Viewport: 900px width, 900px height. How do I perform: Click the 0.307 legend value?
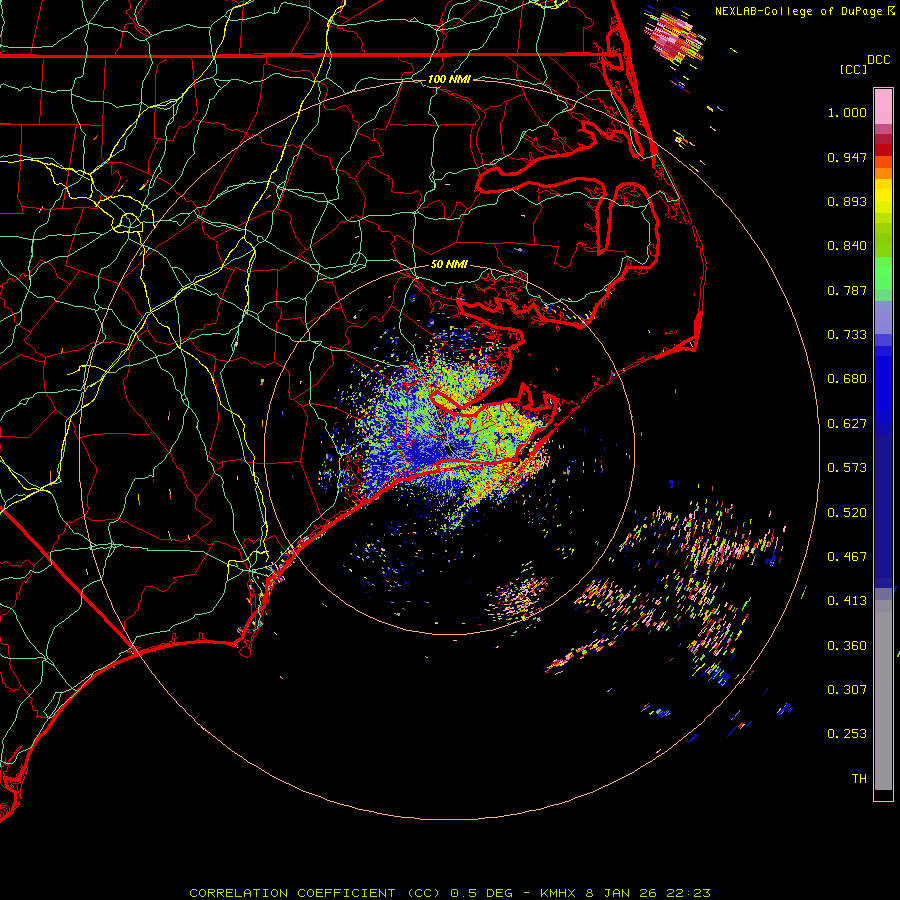click(847, 690)
